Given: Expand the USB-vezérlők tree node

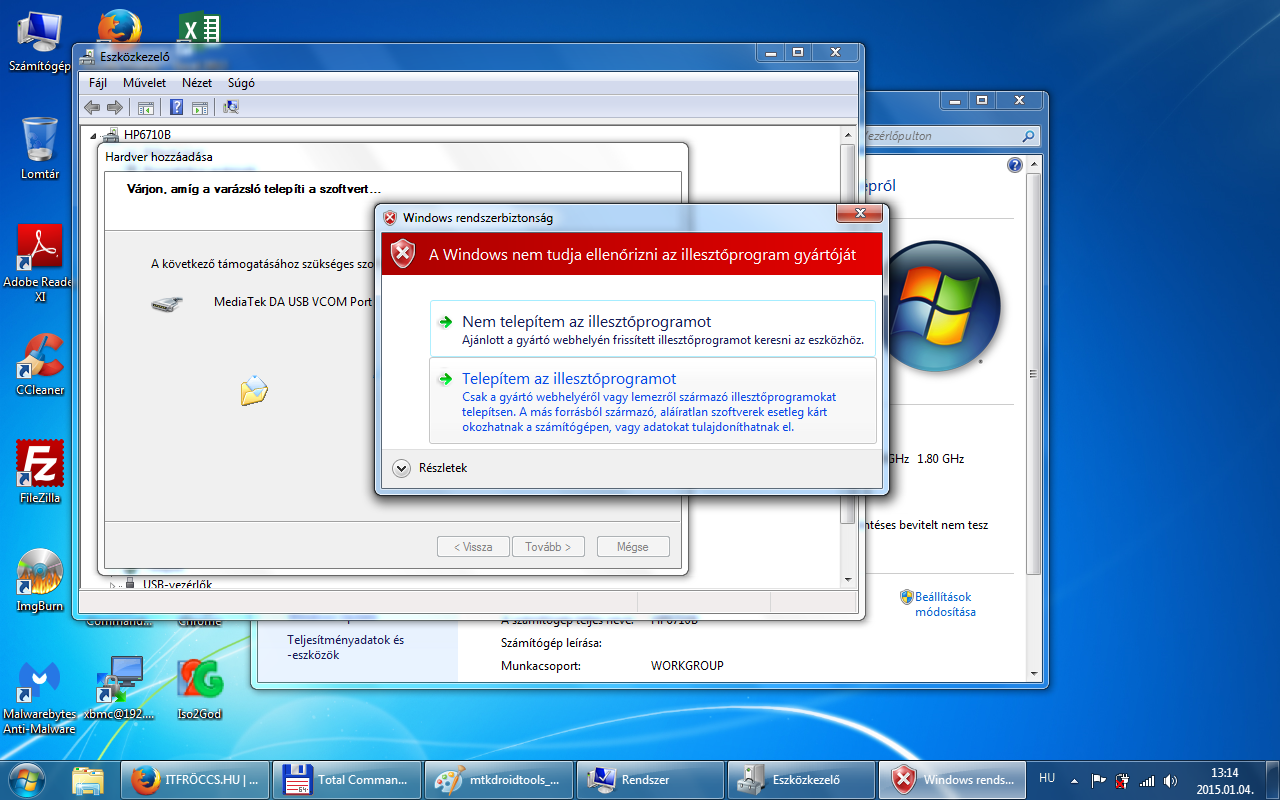Looking at the screenshot, I should point(114,585).
